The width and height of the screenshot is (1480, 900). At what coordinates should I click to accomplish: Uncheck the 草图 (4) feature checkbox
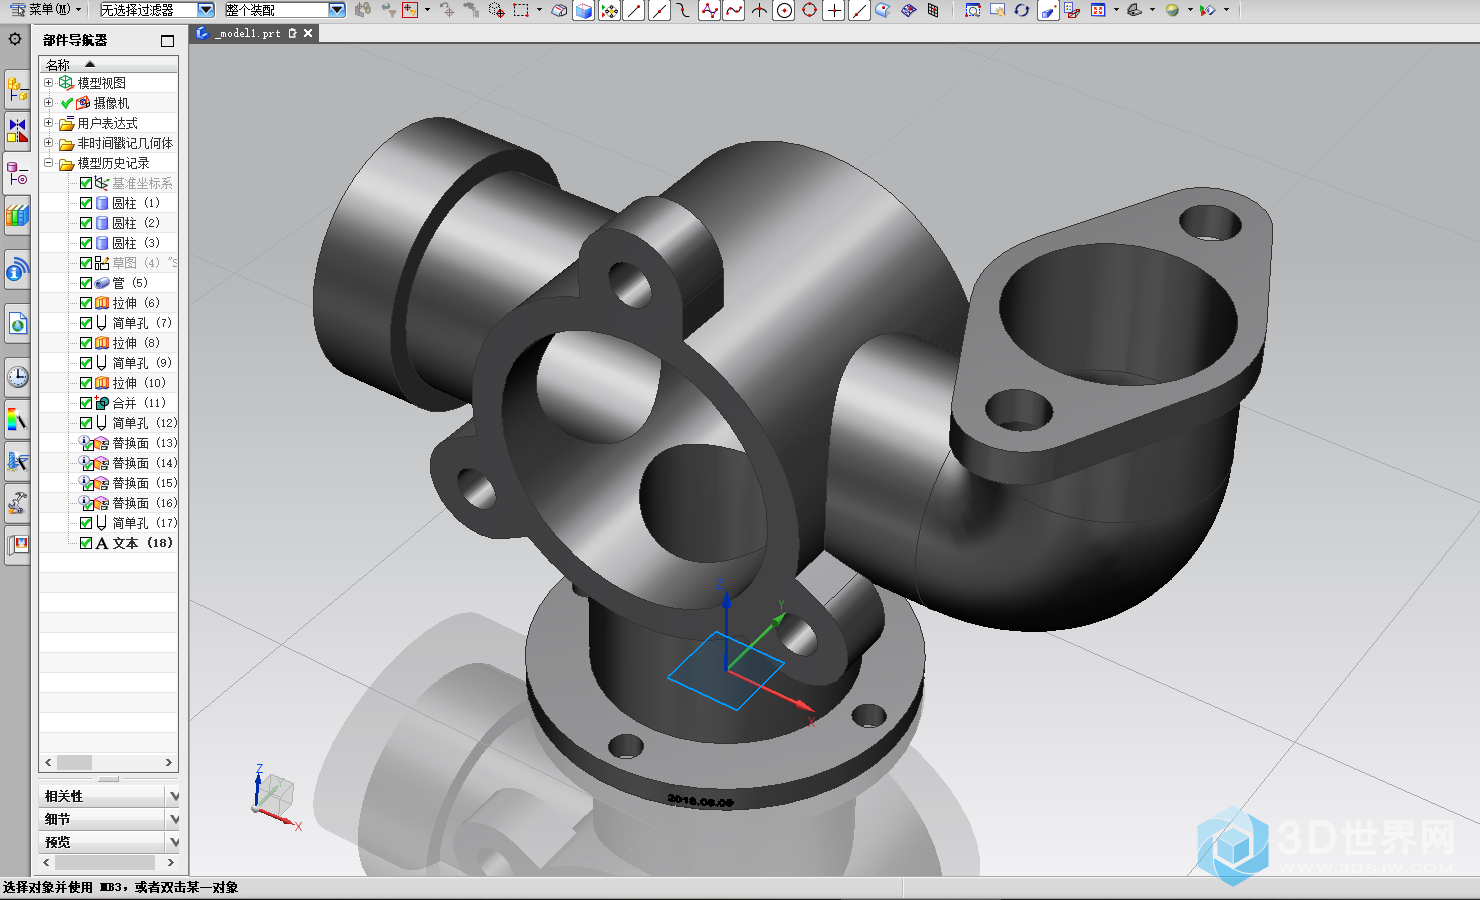tap(86, 263)
